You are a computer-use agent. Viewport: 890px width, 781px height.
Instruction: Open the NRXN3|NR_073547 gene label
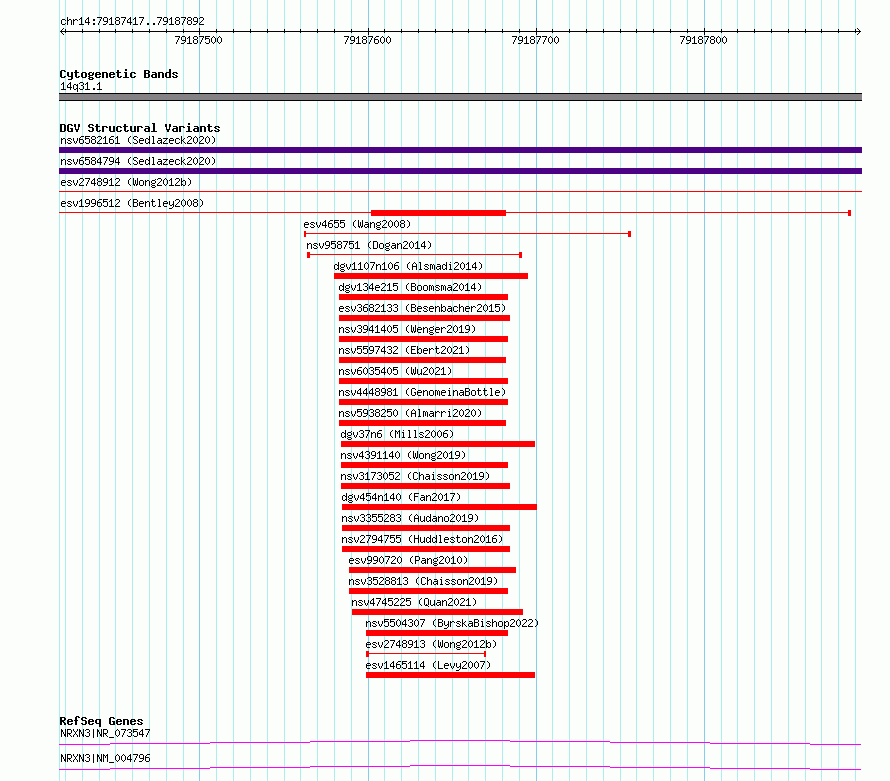tap(105, 733)
